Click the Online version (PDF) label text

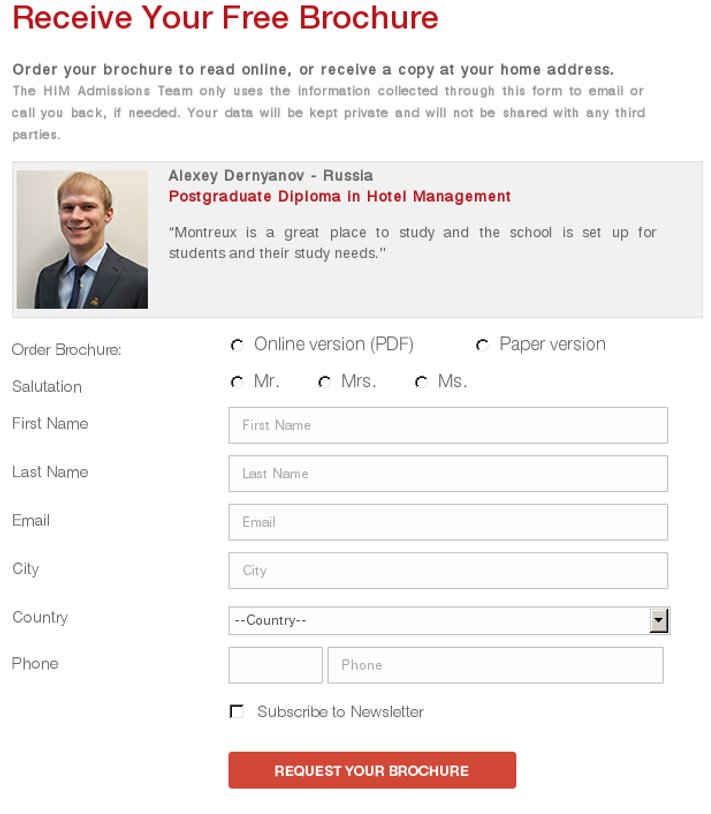click(x=334, y=344)
